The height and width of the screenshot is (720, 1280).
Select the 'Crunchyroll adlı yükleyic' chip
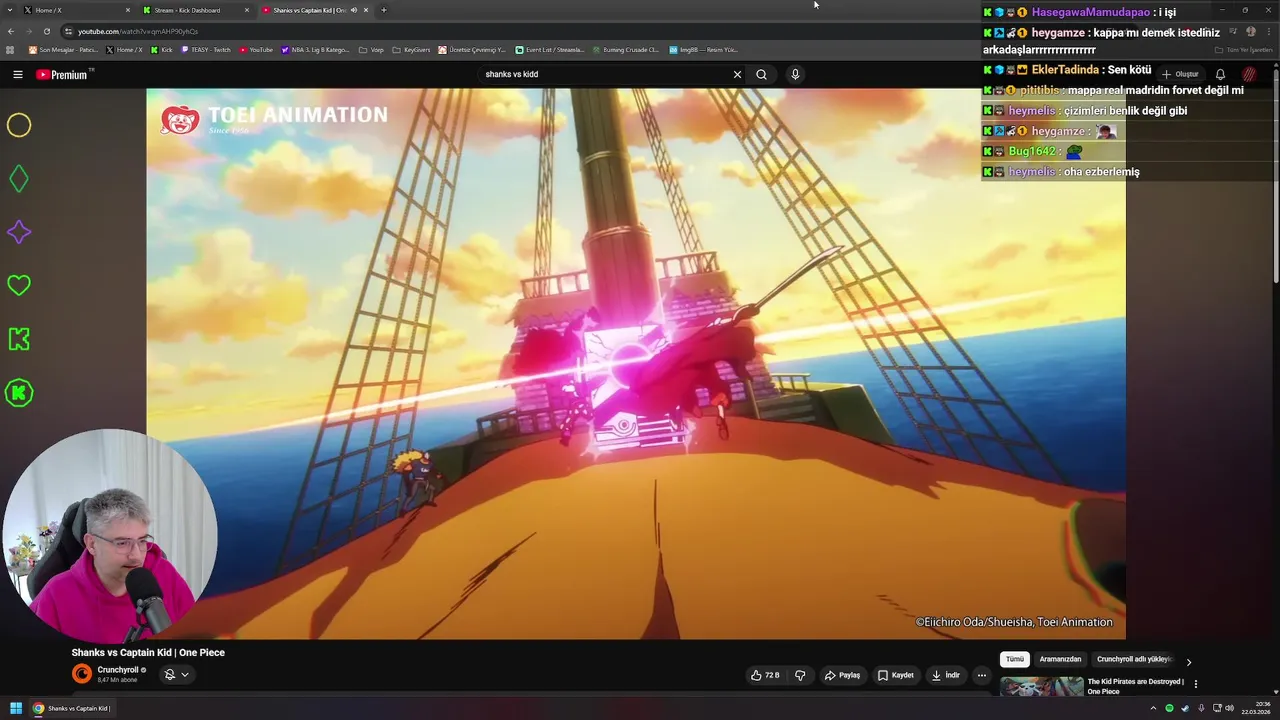point(1134,660)
